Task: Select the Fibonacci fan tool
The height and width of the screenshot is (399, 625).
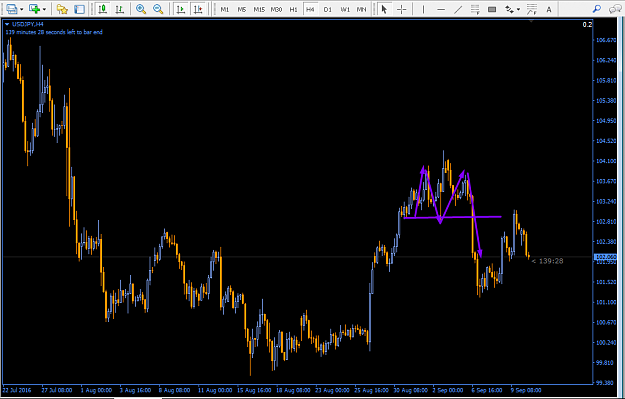Action: point(532,9)
